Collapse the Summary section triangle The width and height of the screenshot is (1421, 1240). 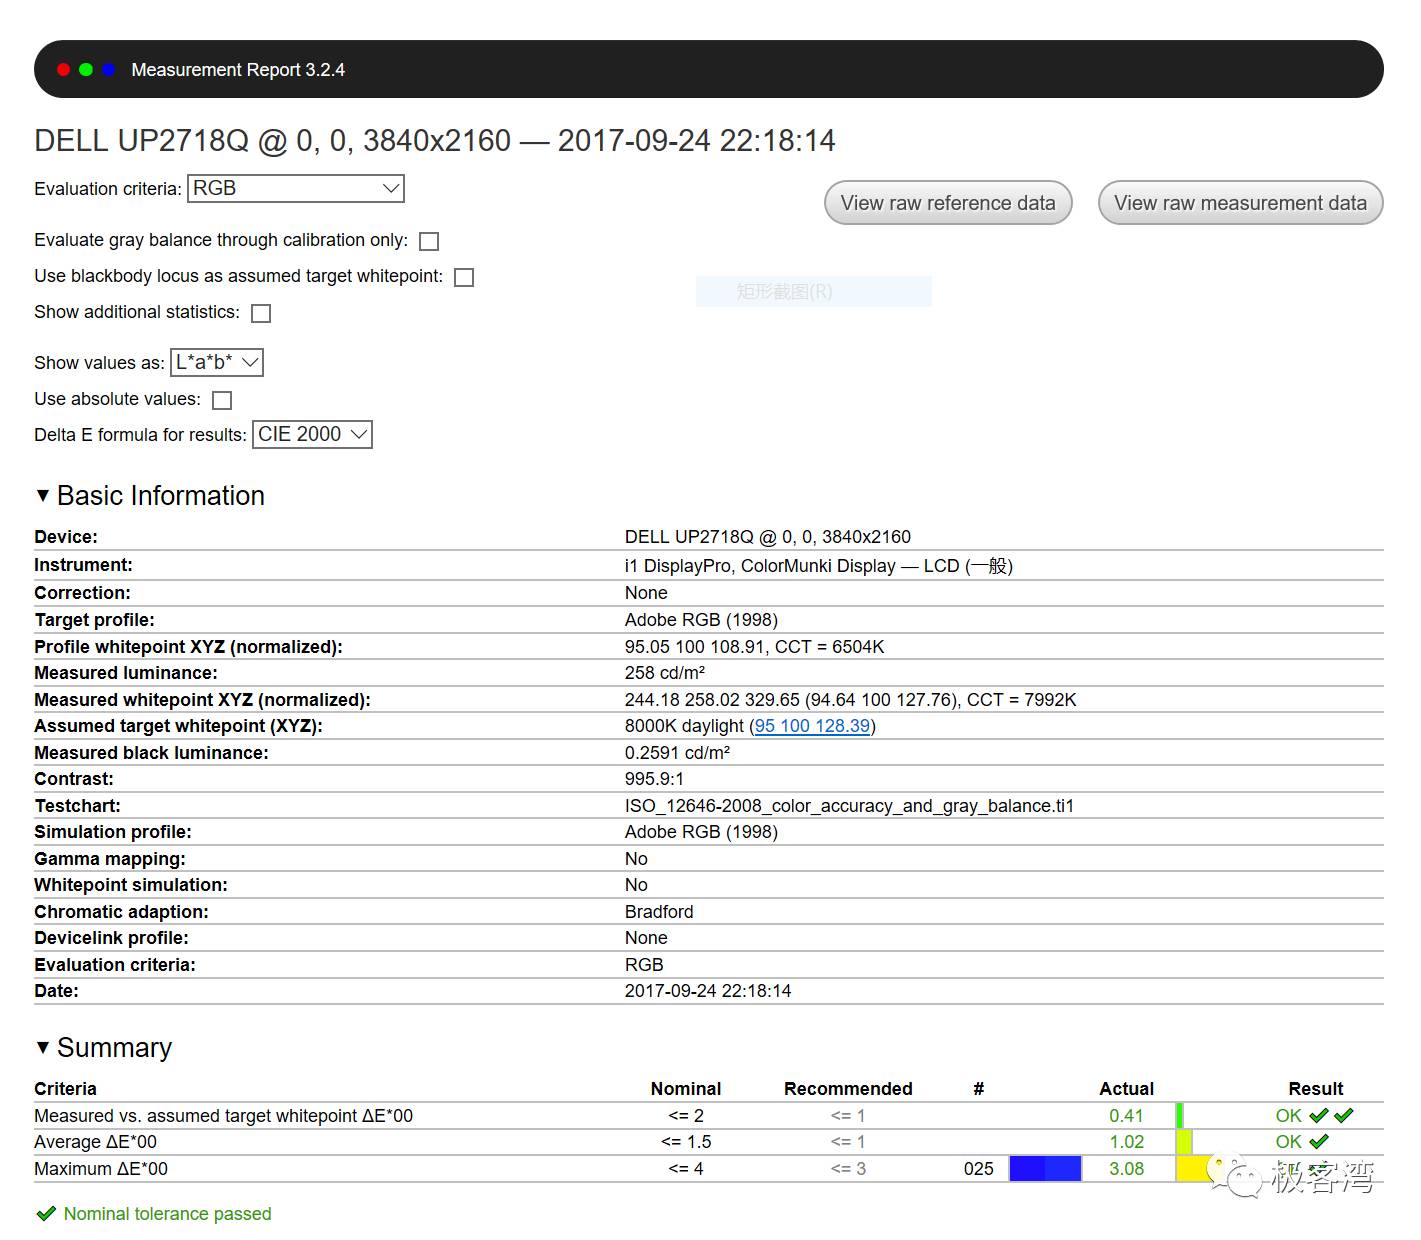tap(42, 1047)
